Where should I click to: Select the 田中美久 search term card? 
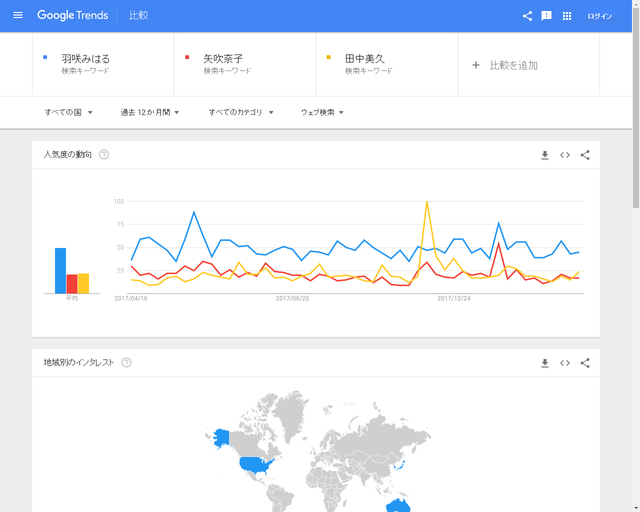(x=387, y=64)
